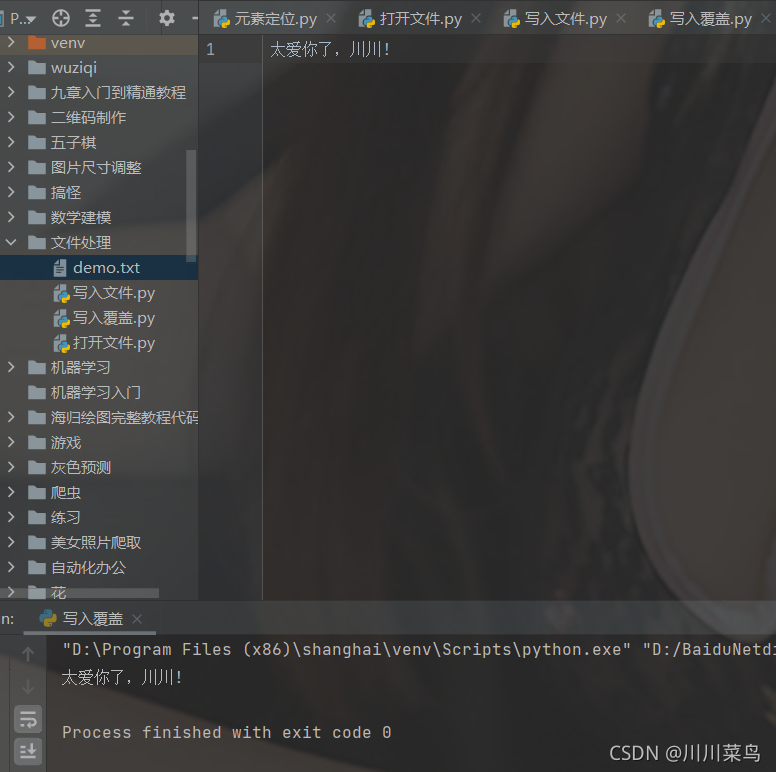Expand the 数学建模 folder
Screen dimensions: 776x772
coord(11,217)
